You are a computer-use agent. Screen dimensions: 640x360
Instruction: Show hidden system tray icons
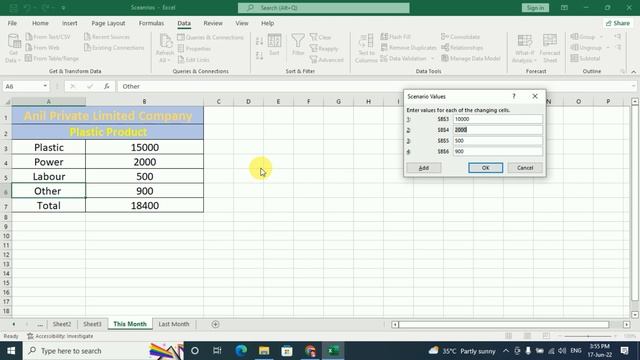[506, 351]
